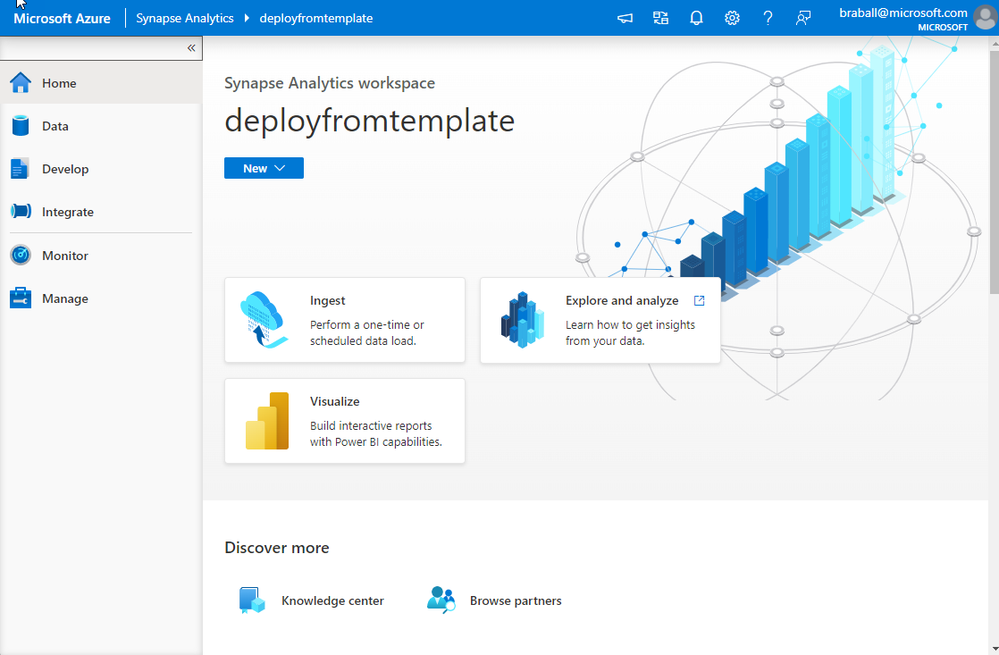Open the user account avatar

tap(986, 18)
